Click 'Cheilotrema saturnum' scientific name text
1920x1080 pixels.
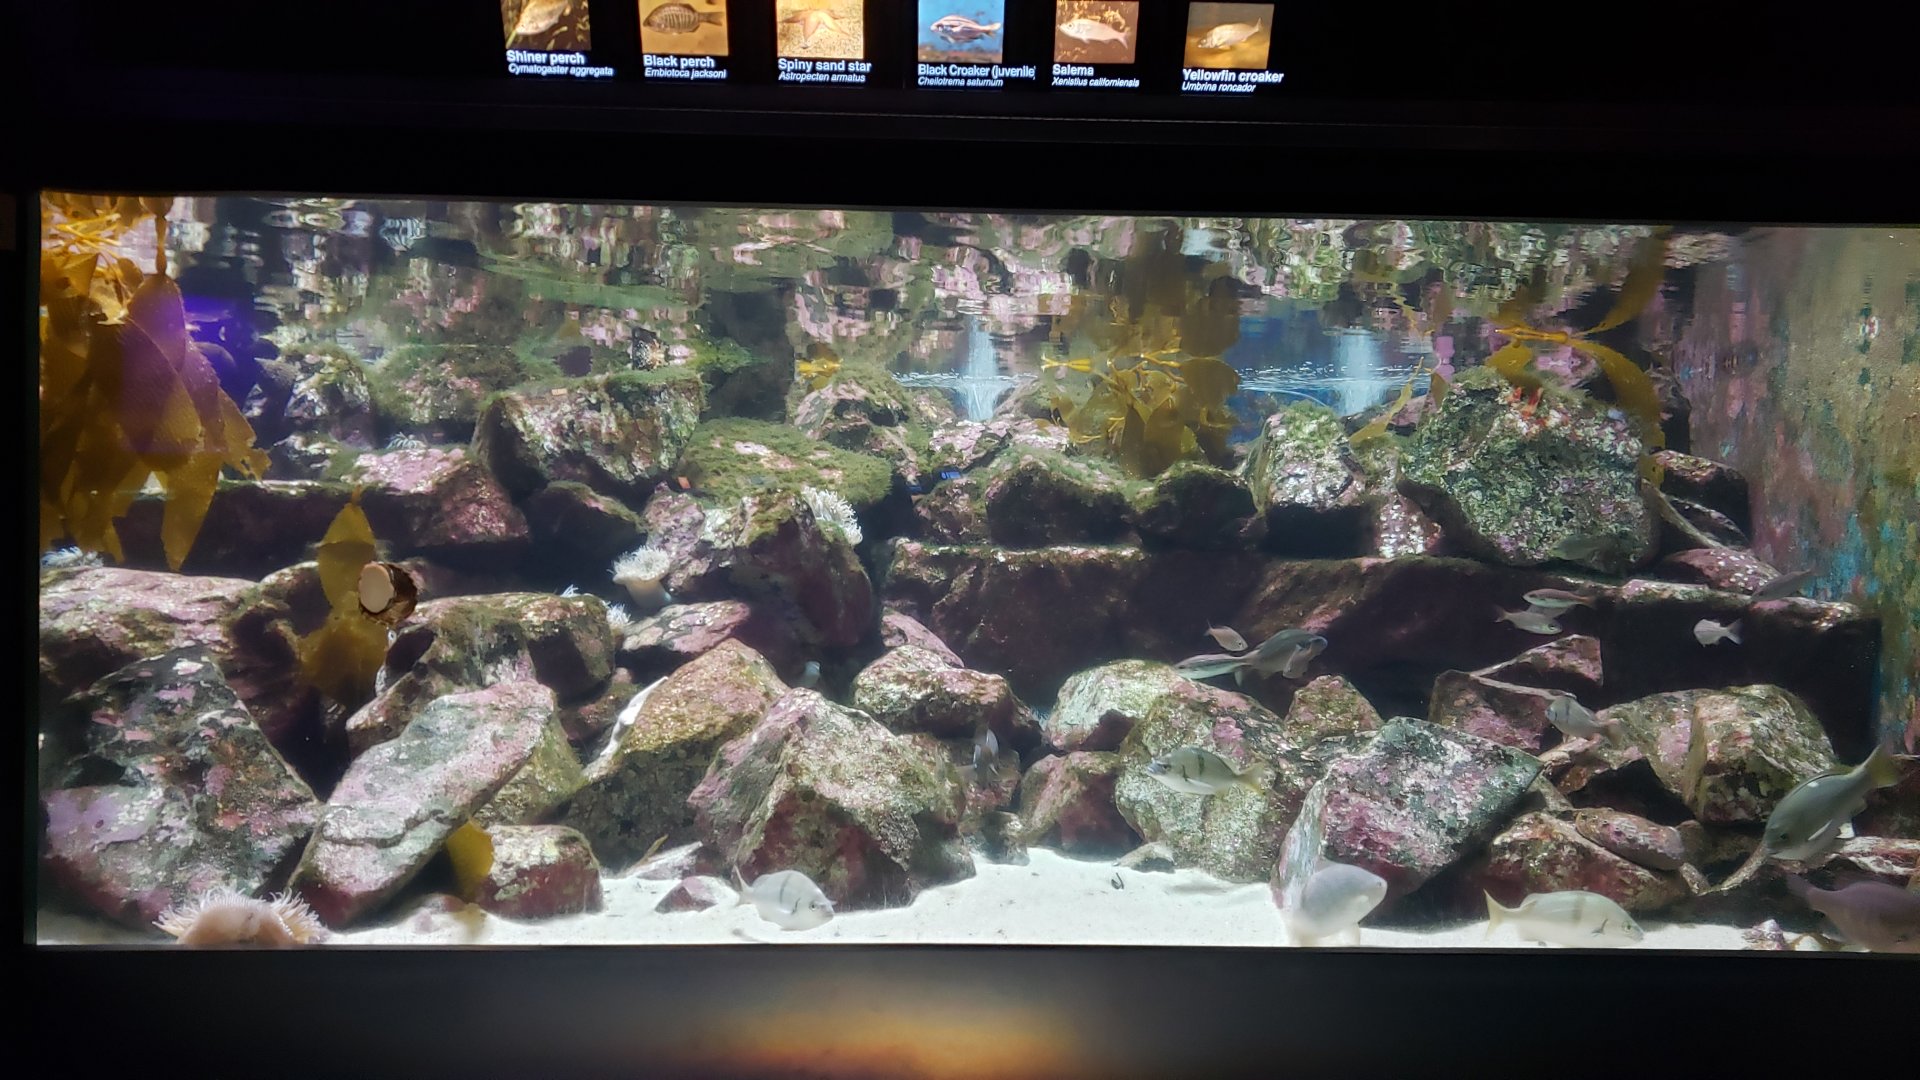click(959, 82)
